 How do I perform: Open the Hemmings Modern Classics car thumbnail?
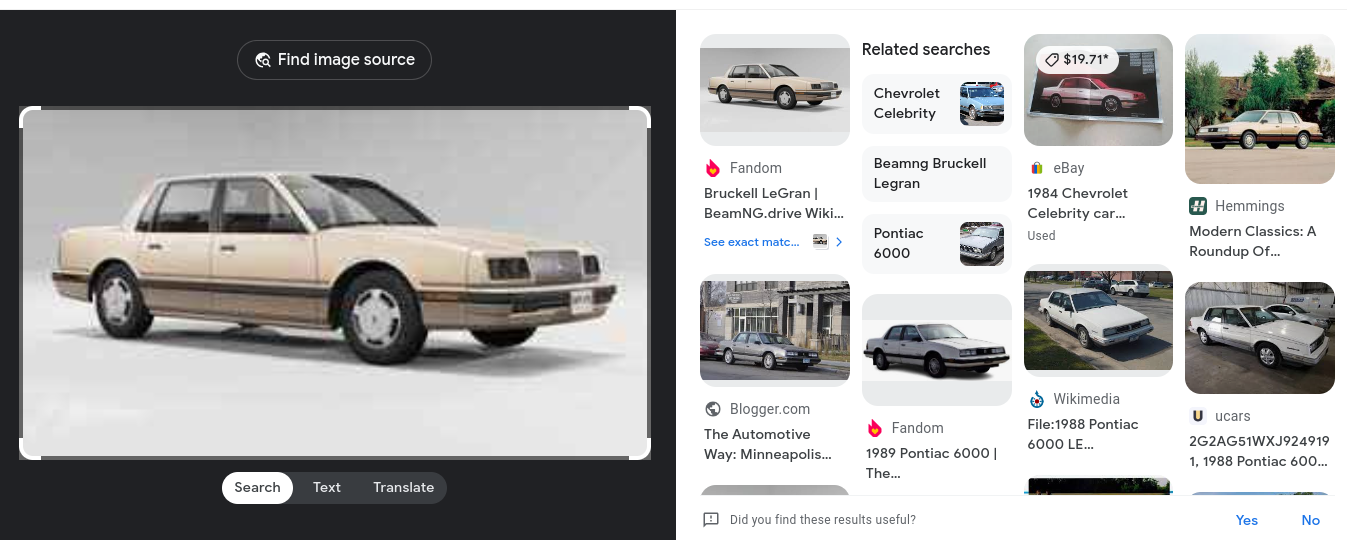point(1259,109)
